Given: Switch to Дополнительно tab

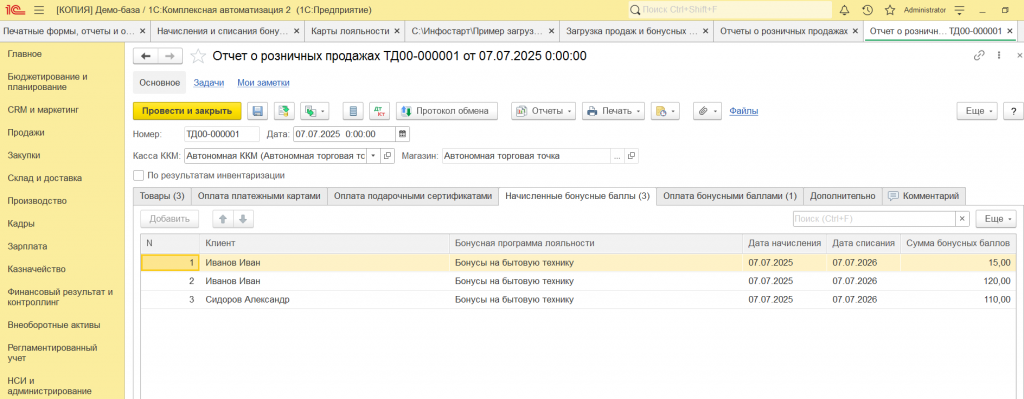Looking at the screenshot, I should pos(842,196).
